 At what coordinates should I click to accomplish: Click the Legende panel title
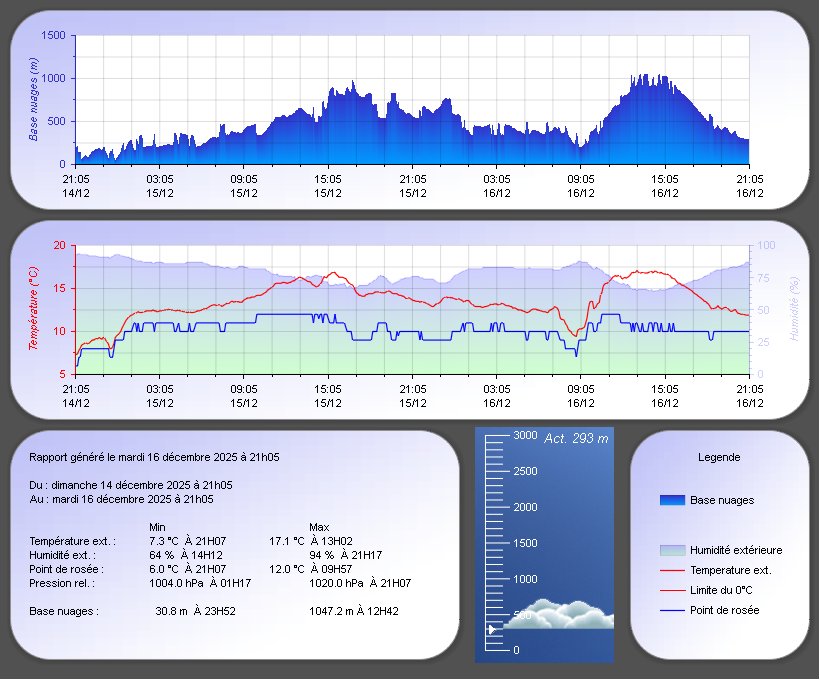718,457
